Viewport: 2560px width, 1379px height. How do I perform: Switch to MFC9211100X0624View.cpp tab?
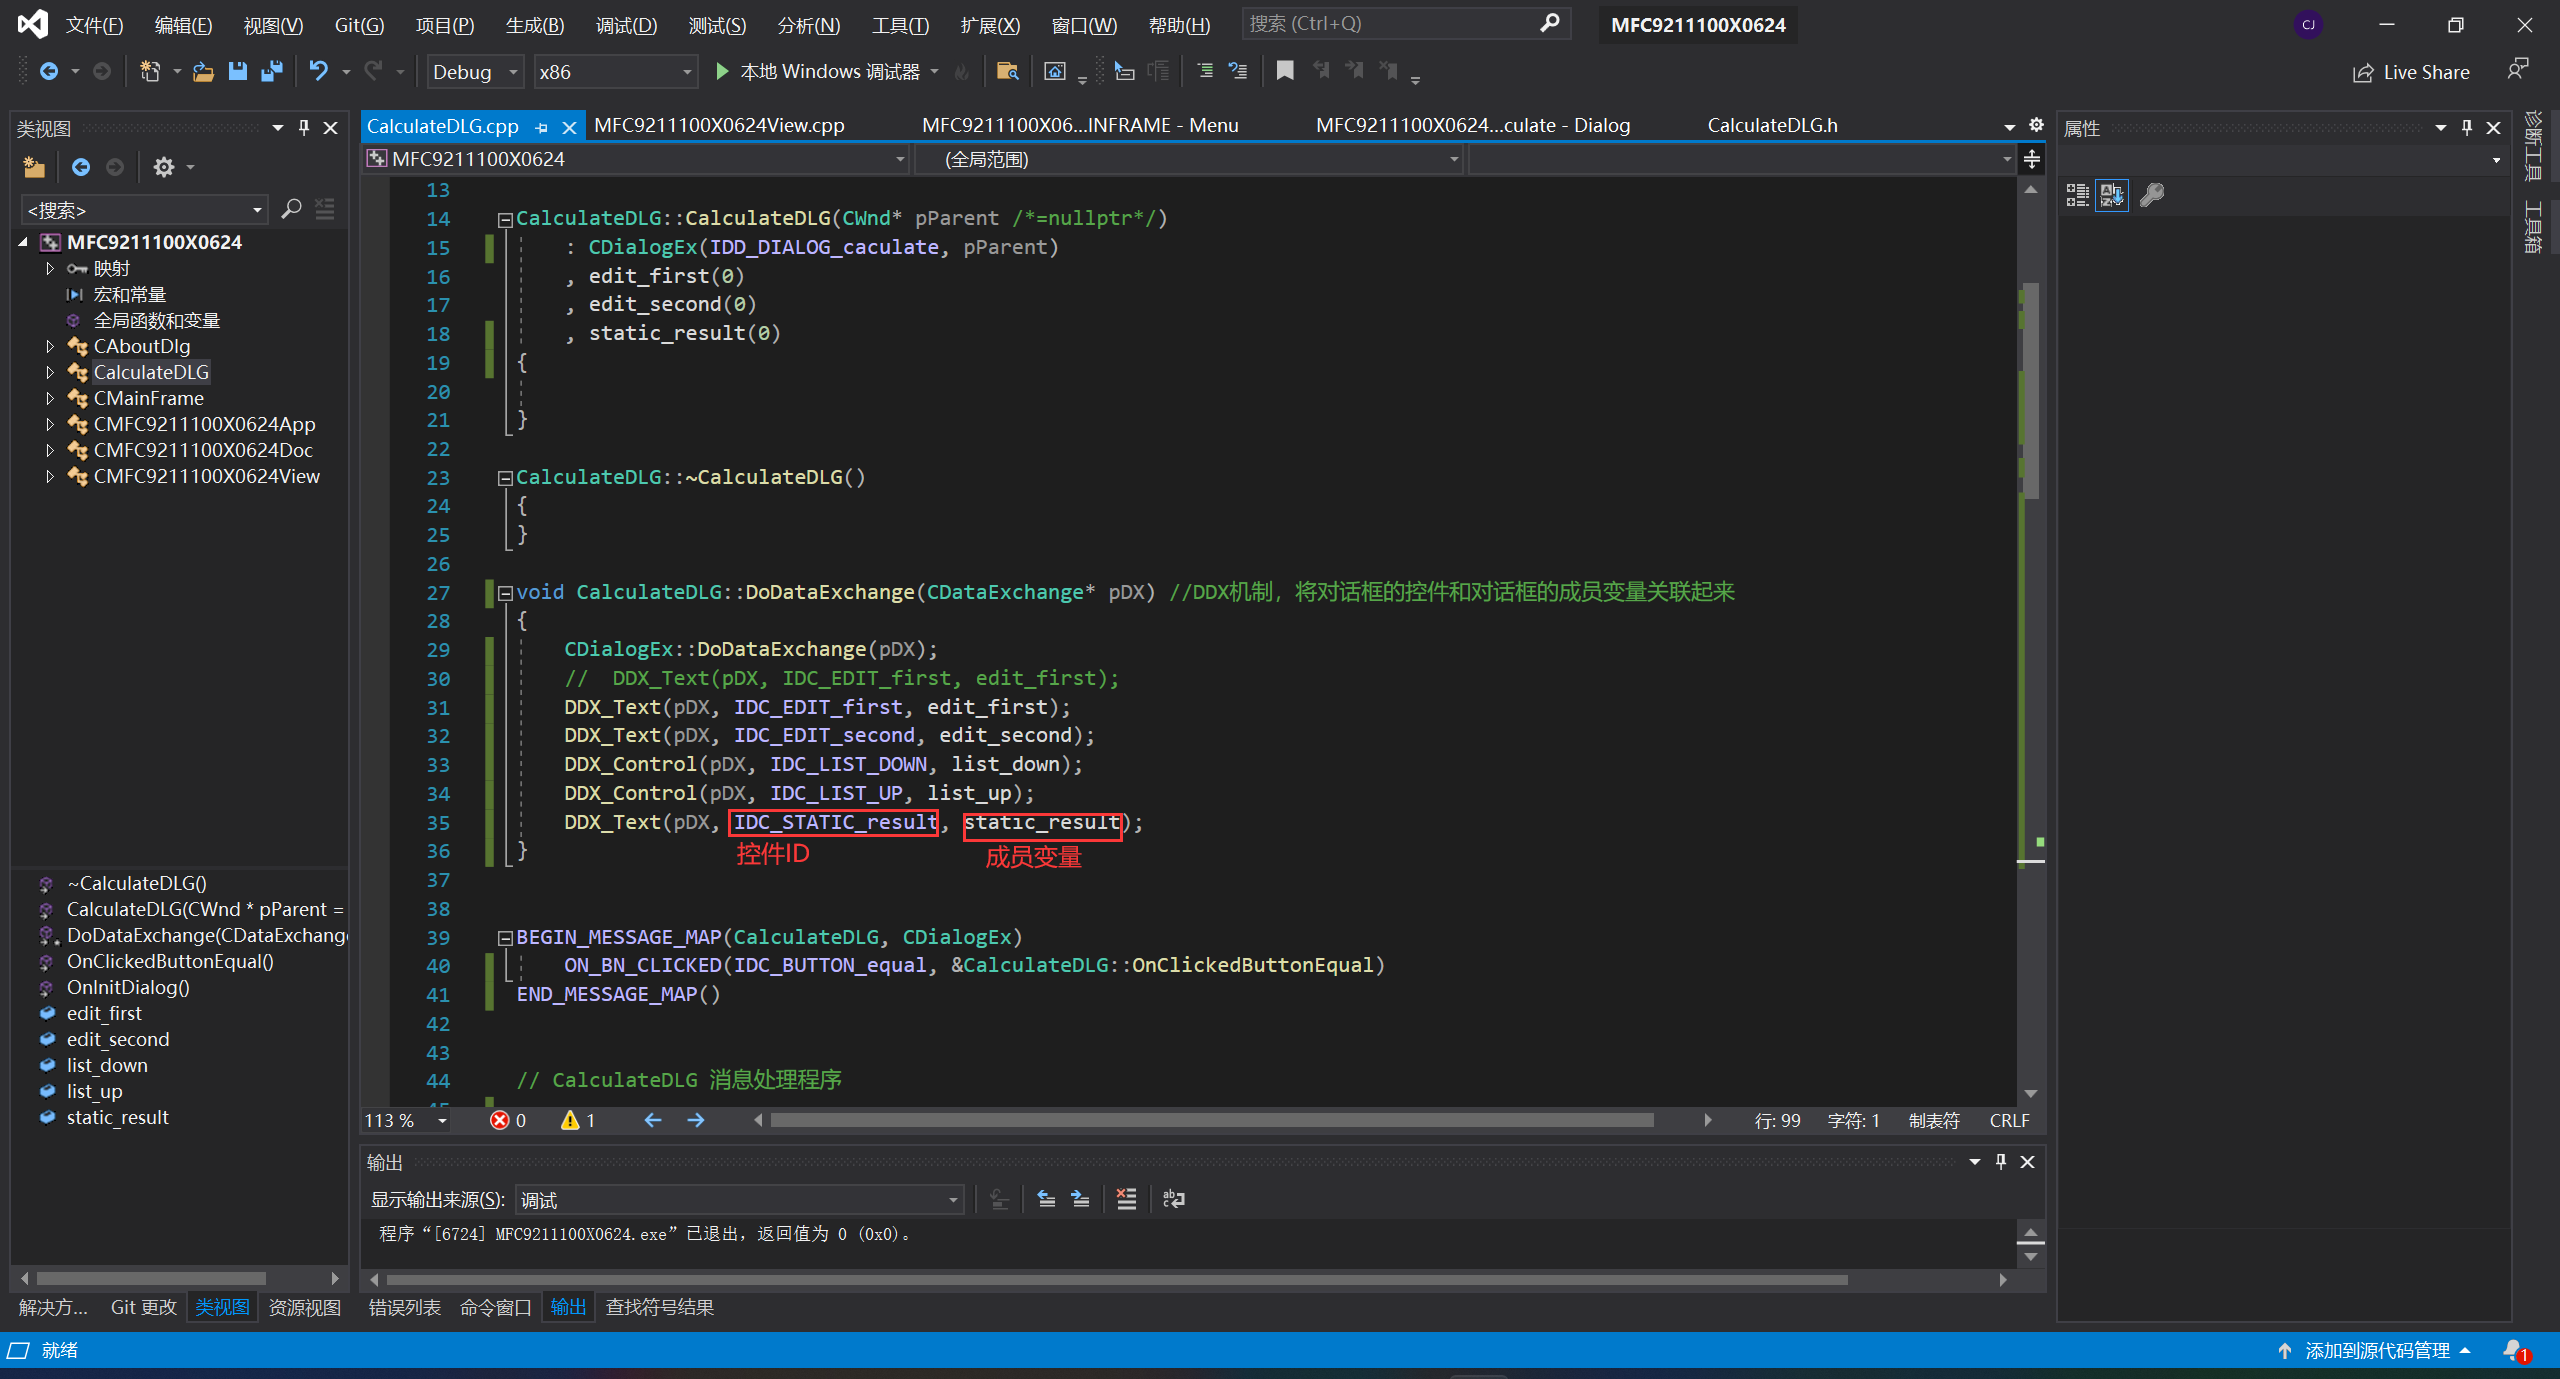pos(719,125)
